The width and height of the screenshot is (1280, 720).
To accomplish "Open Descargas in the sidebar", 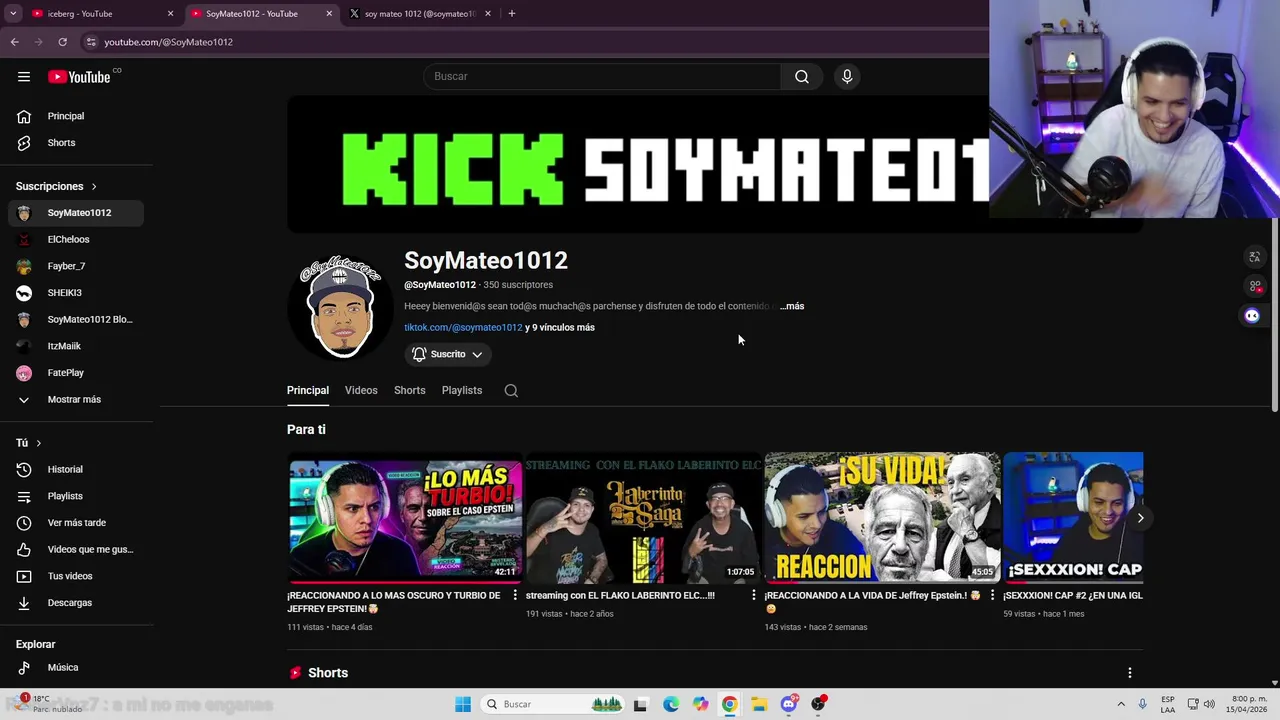I will click(x=76, y=603).
